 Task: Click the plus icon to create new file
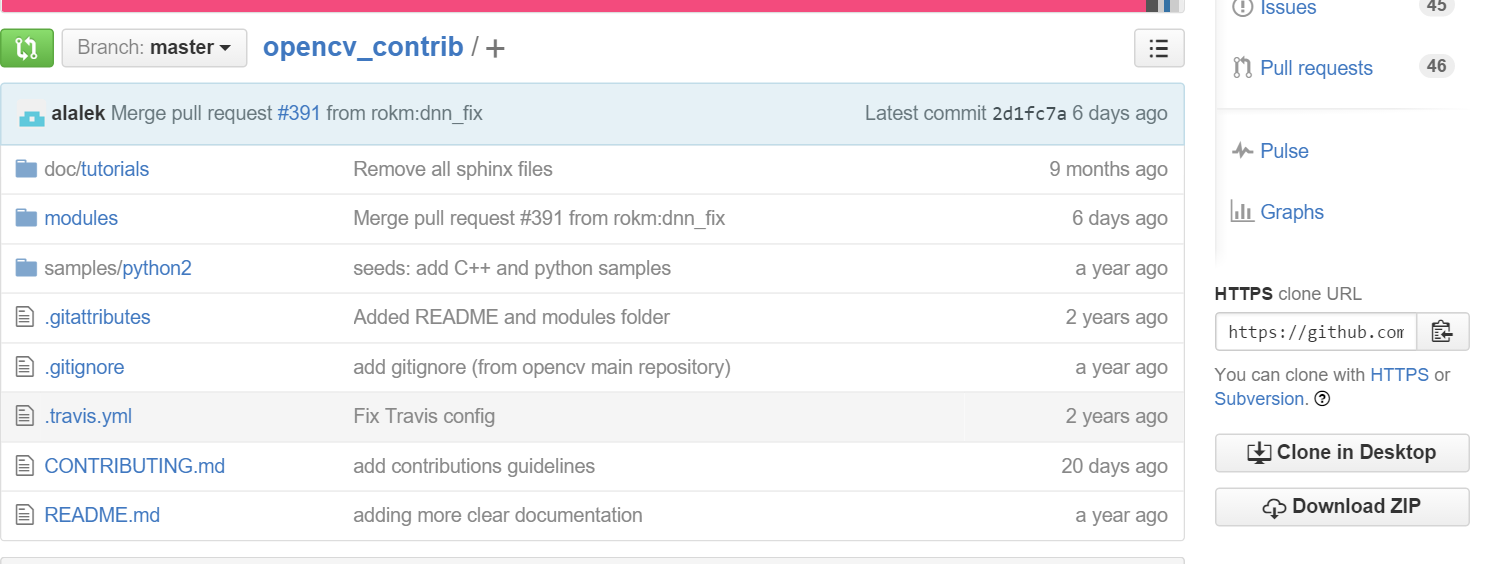coord(495,48)
